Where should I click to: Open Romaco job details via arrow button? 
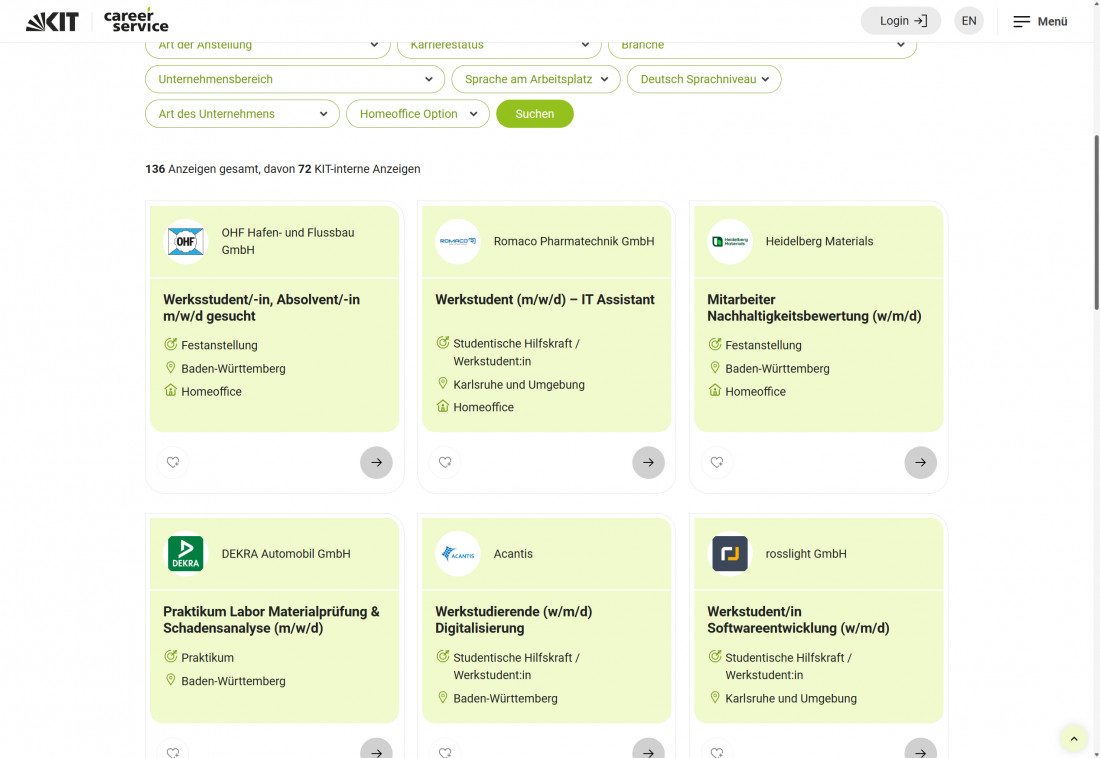point(648,462)
